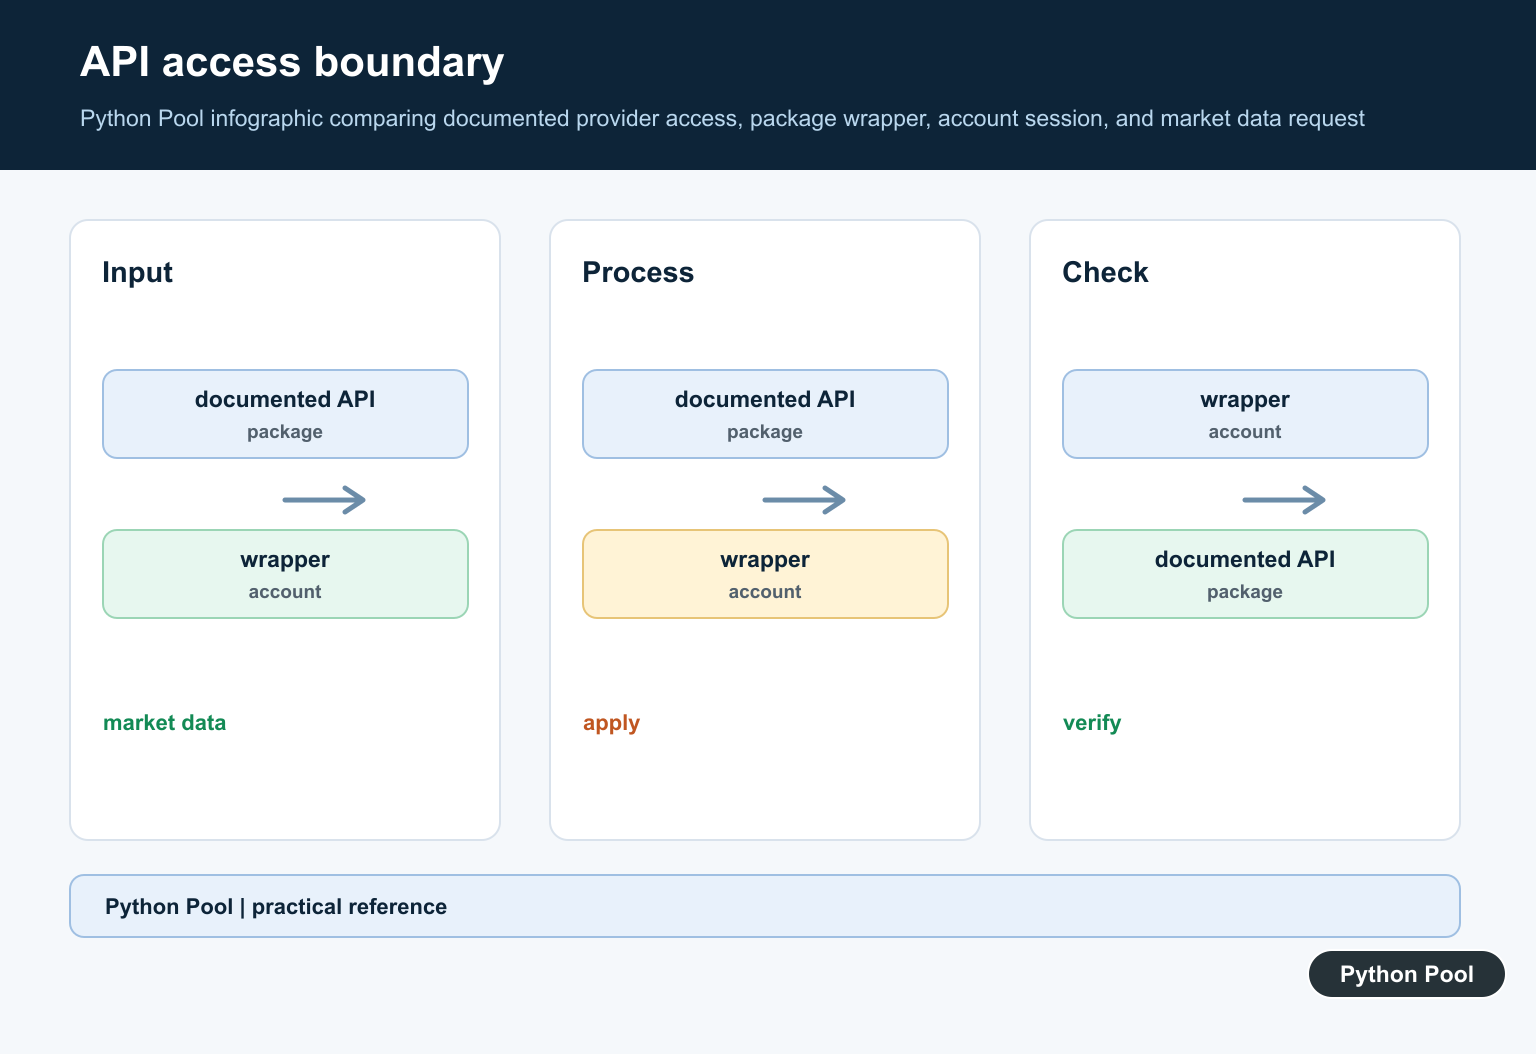Click the dark 'Python Pool' badge
The width and height of the screenshot is (1536, 1054).
pos(1407,974)
